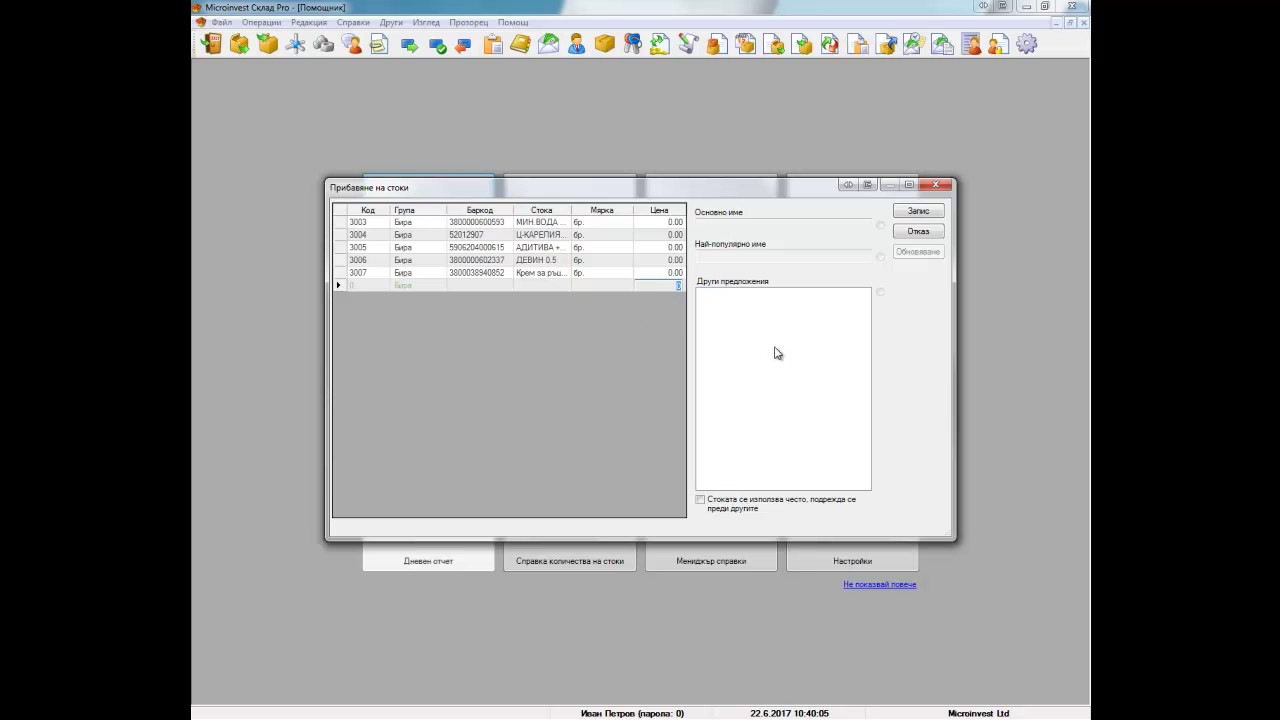
Task: Click the wrench and pen toolbar icon
Action: [688, 44]
